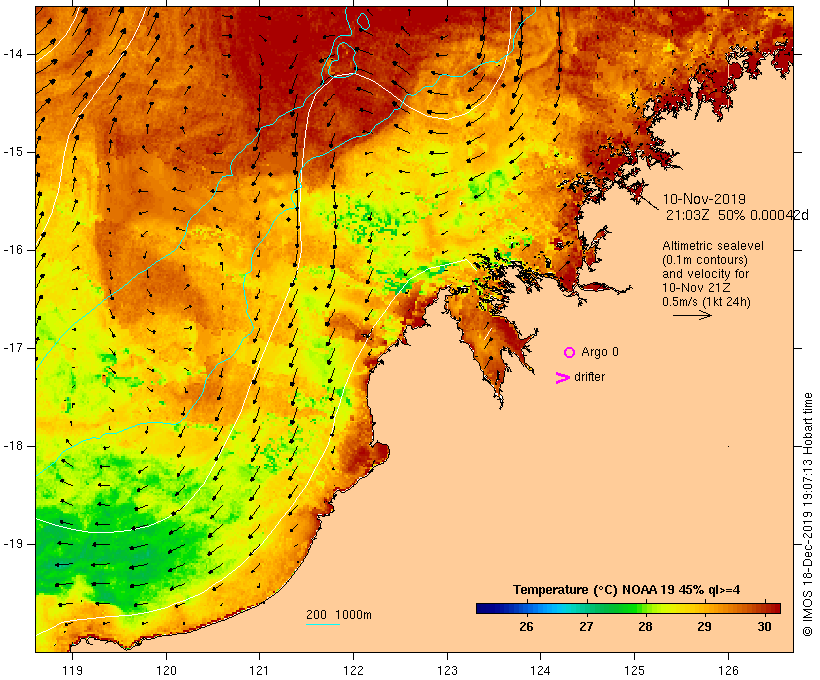The height and width of the screenshot is (680, 820).
Task: Click the IMOS copyright timestamp text
Action: point(807,514)
